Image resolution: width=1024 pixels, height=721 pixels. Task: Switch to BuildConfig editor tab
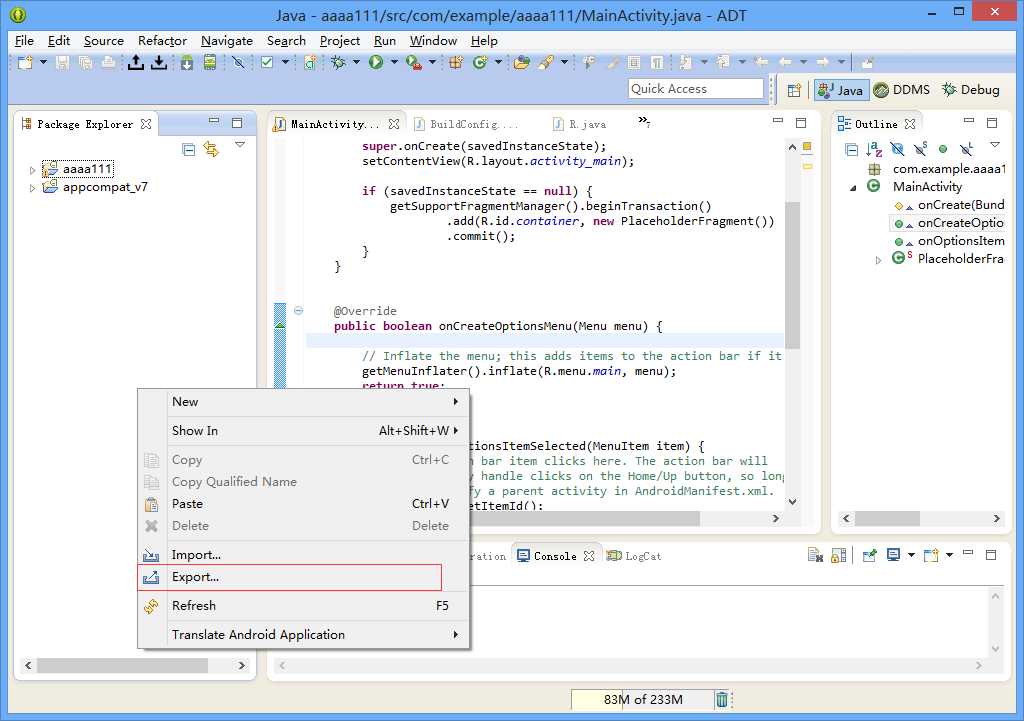coord(468,124)
